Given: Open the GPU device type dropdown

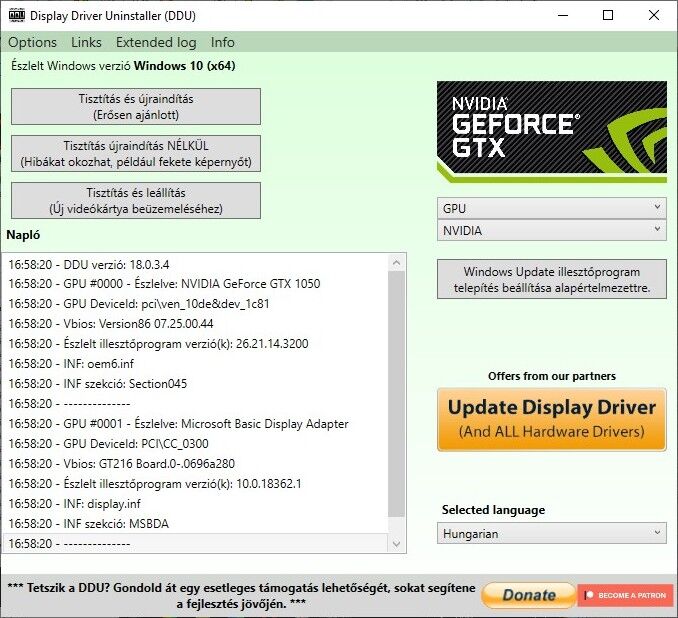Looking at the screenshot, I should 552,208.
